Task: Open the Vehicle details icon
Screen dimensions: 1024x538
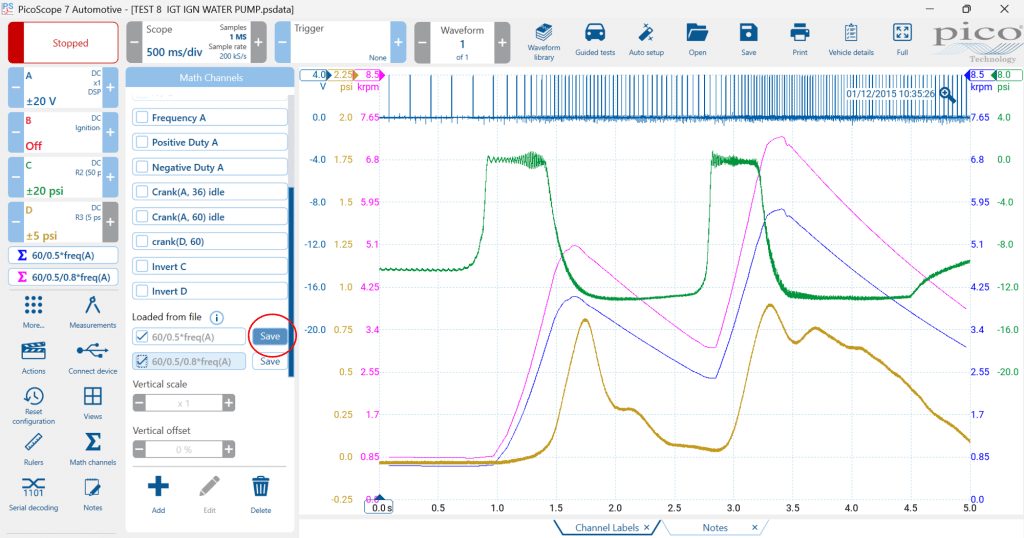Action: [x=851, y=40]
